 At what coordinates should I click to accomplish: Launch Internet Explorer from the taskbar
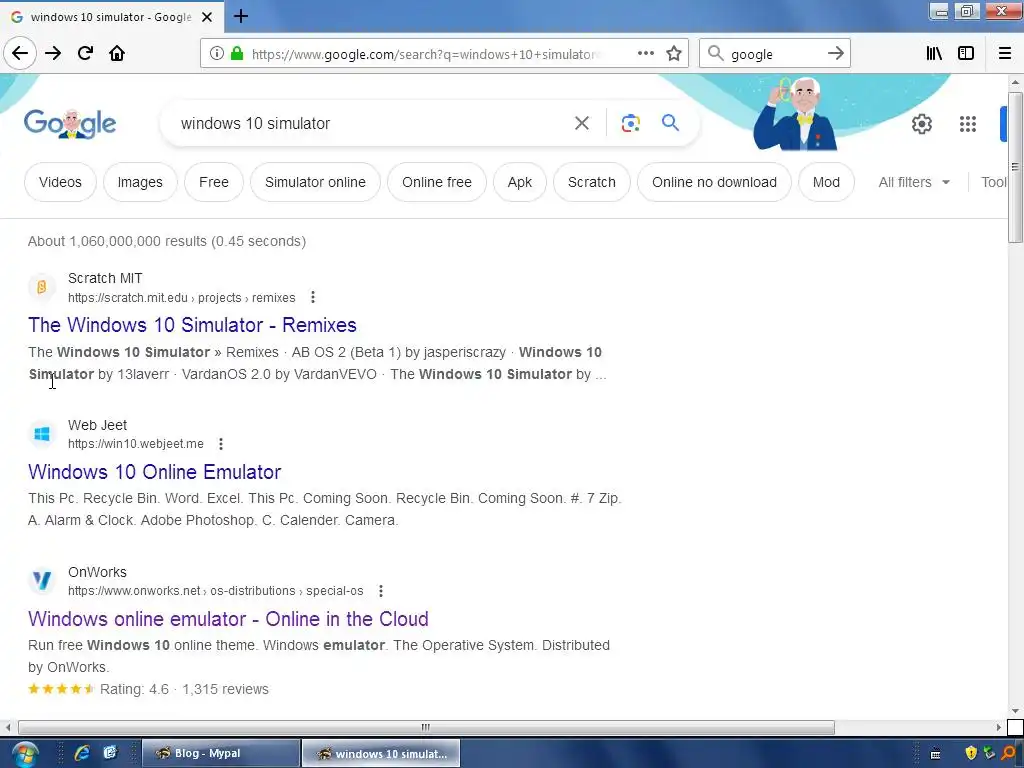coord(82,753)
